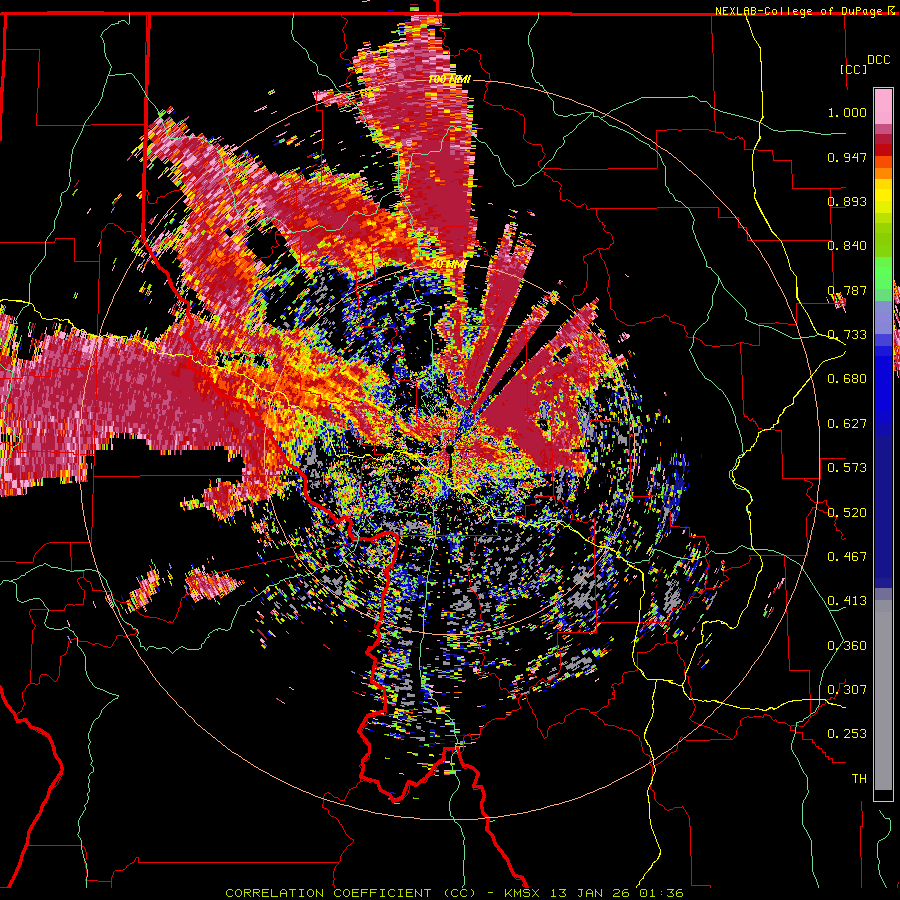Select the 0.893 legend value
The height and width of the screenshot is (900, 900).
click(x=847, y=201)
